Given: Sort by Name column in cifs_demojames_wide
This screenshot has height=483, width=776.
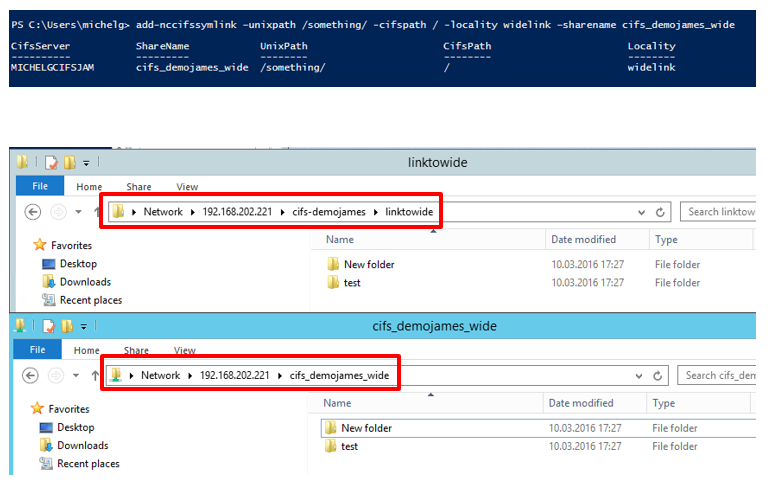Looking at the screenshot, I should (x=337, y=403).
